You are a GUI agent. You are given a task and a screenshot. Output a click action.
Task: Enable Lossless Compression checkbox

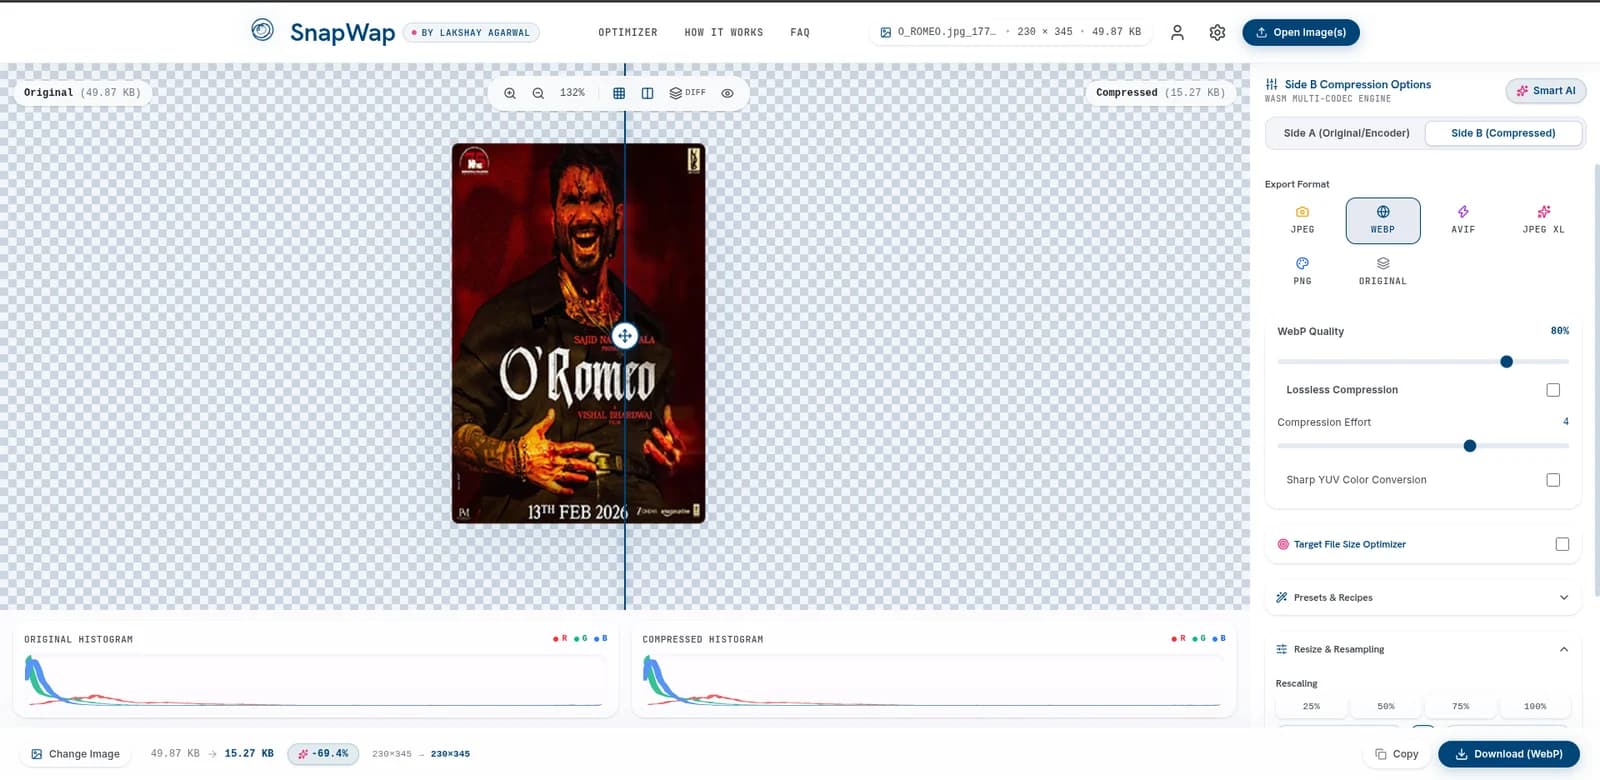click(1553, 390)
